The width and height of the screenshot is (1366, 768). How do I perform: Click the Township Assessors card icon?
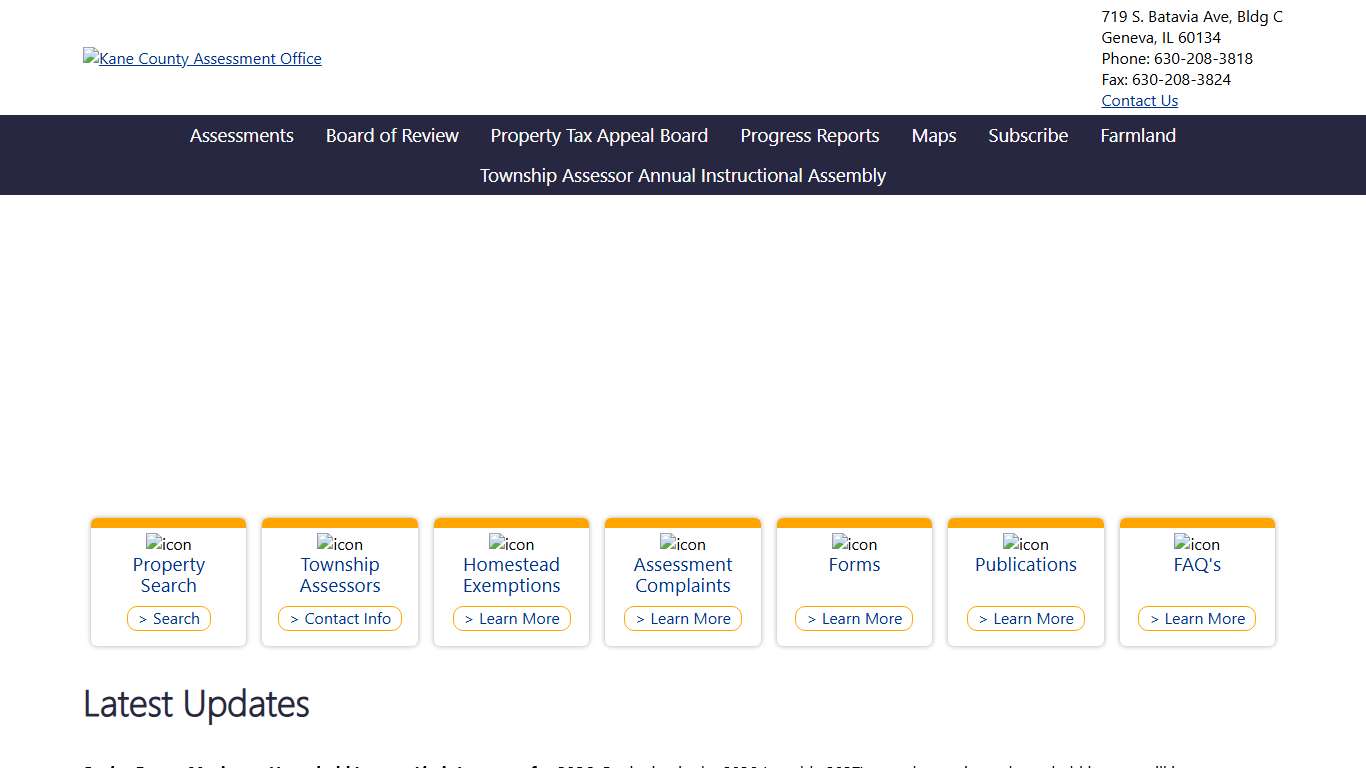340,544
